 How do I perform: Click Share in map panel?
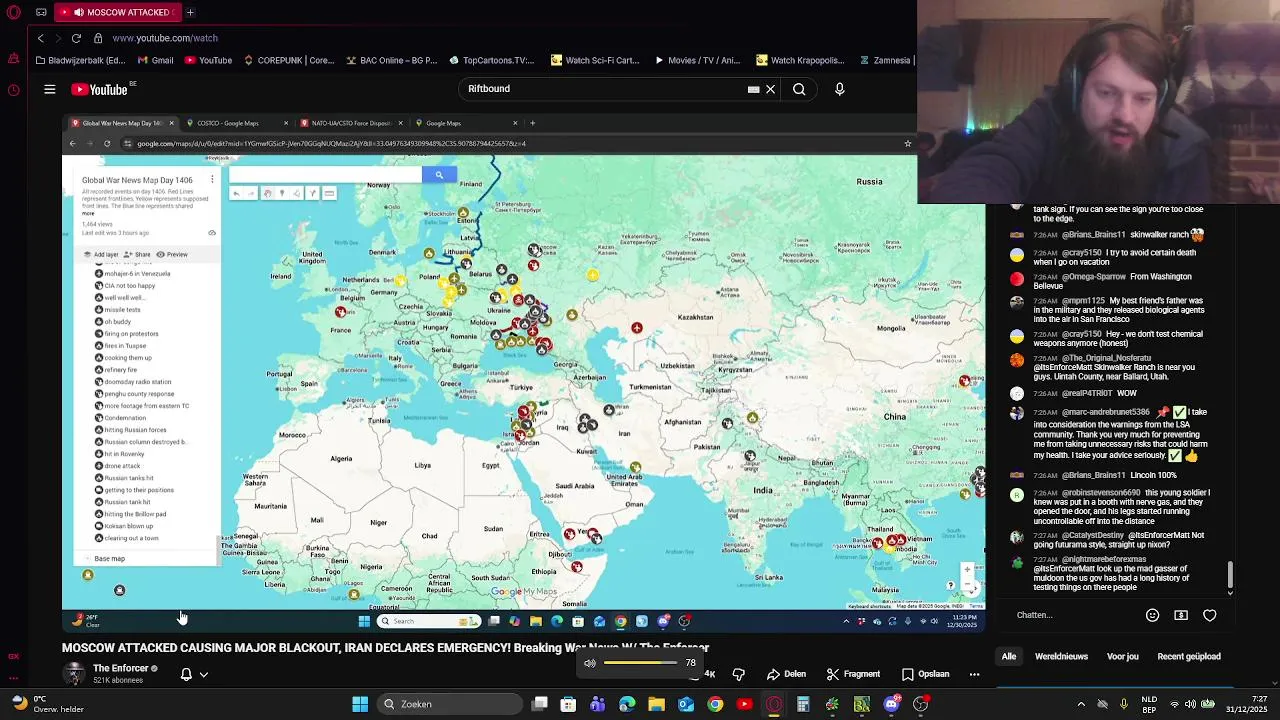pyautogui.click(x=137, y=254)
